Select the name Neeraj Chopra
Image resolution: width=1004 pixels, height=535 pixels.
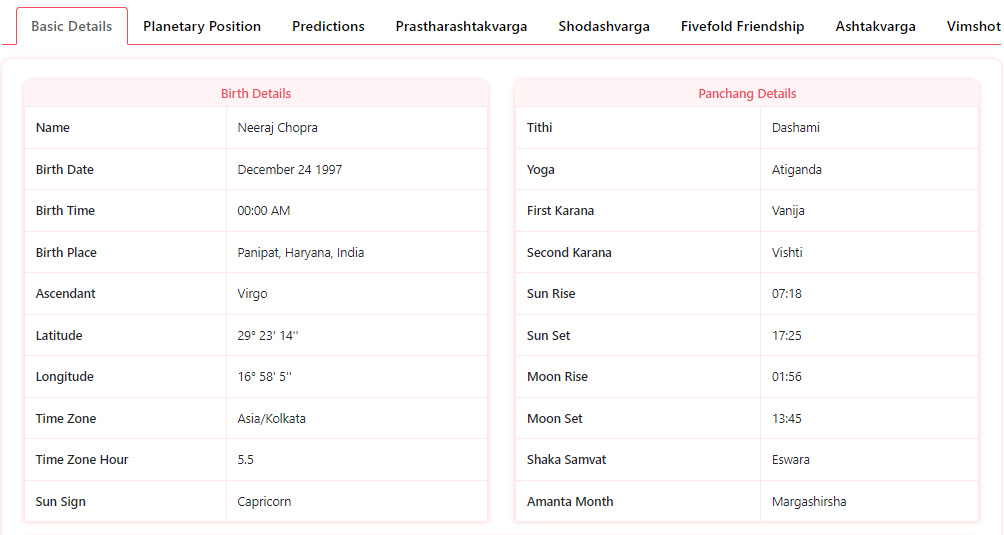pyautogui.click(x=277, y=127)
